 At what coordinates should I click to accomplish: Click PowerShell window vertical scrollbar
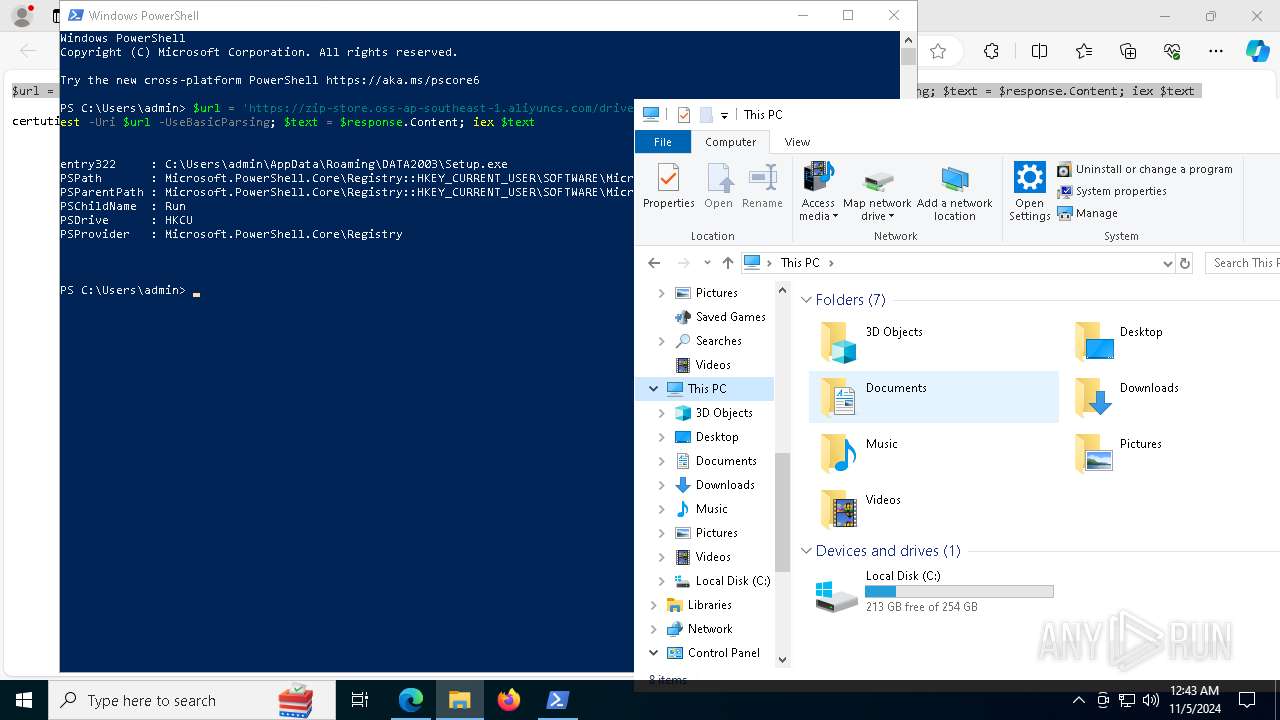(x=908, y=57)
